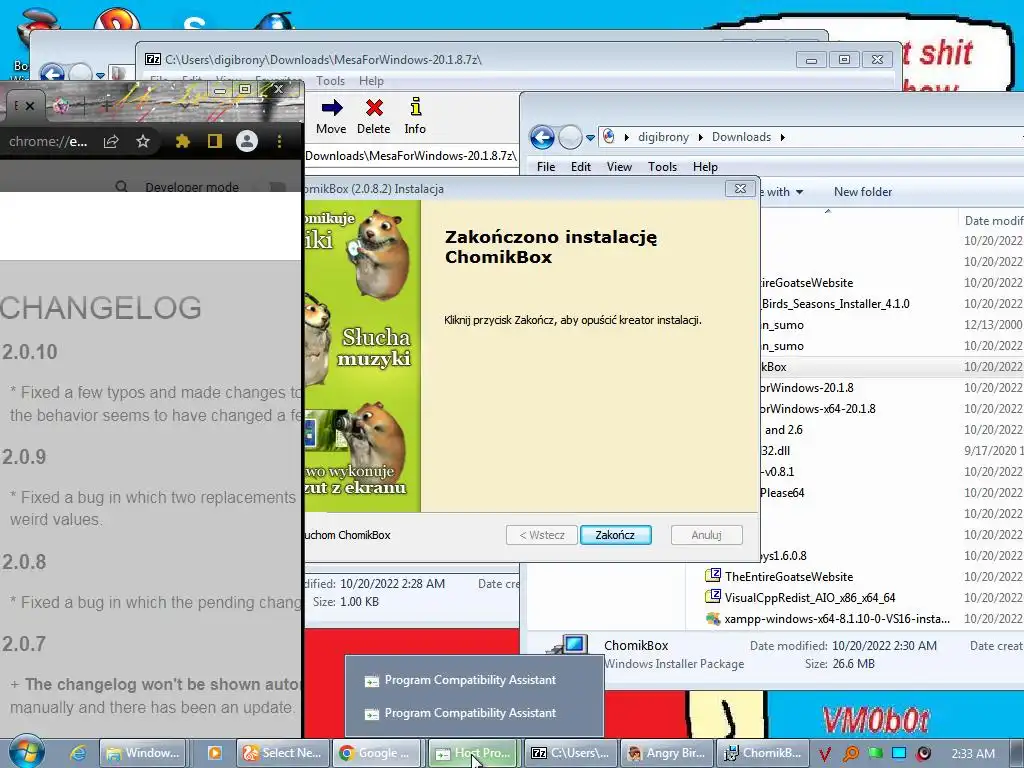The width and height of the screenshot is (1024, 768).
Task: Open the Share with dropdown arrow
Action: coord(799,192)
